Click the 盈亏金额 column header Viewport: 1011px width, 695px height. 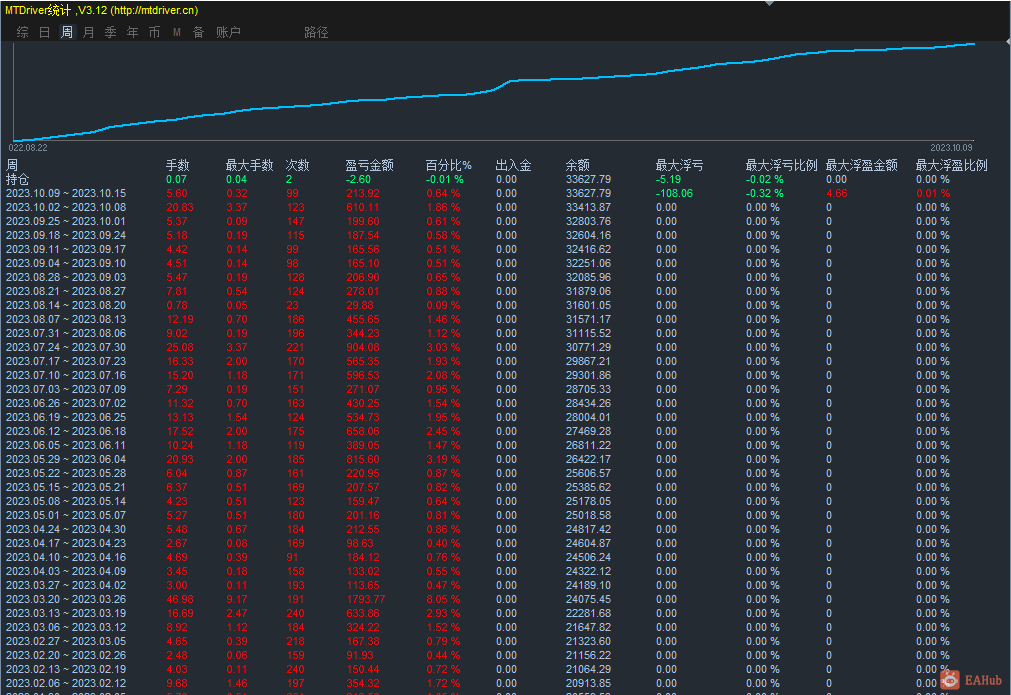(x=369, y=165)
